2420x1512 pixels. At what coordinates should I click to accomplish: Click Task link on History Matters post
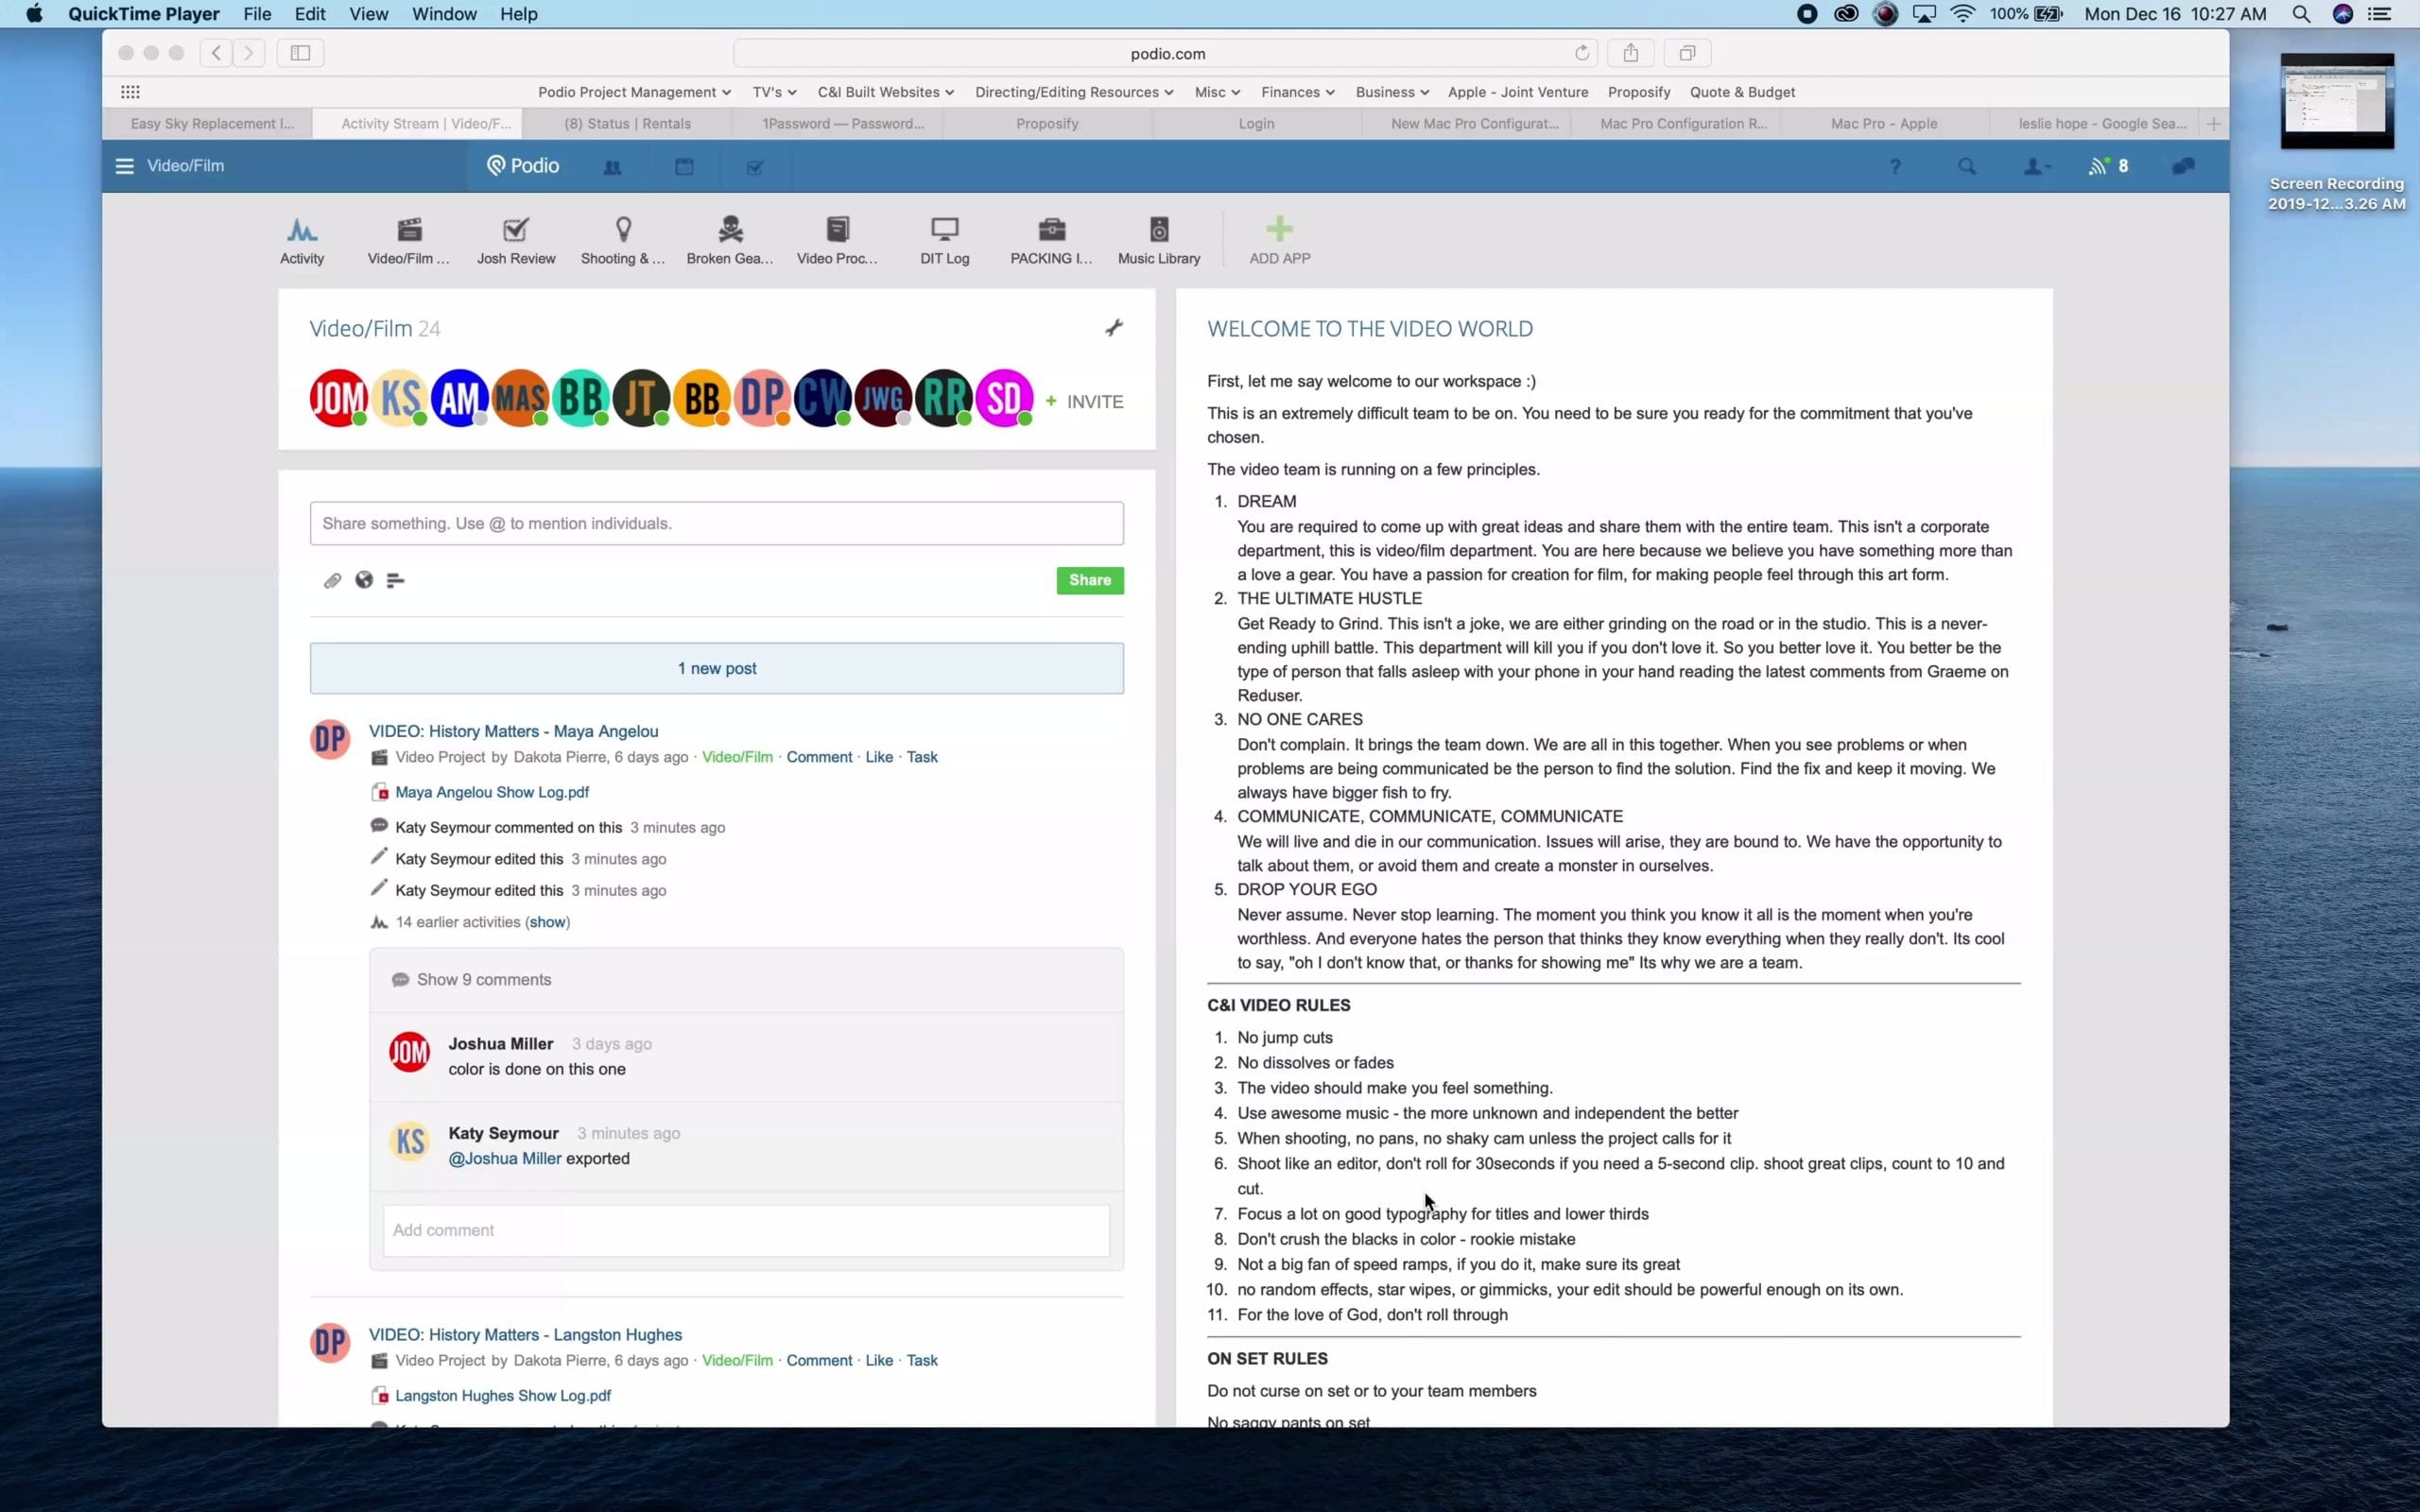pyautogui.click(x=922, y=756)
